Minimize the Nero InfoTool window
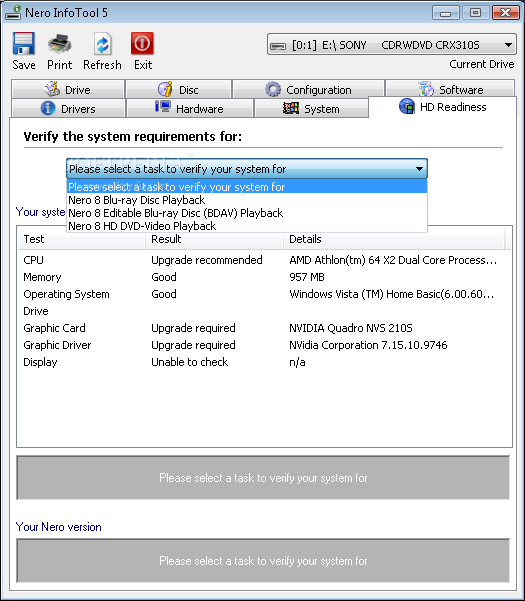525x601 pixels. pos(445,13)
